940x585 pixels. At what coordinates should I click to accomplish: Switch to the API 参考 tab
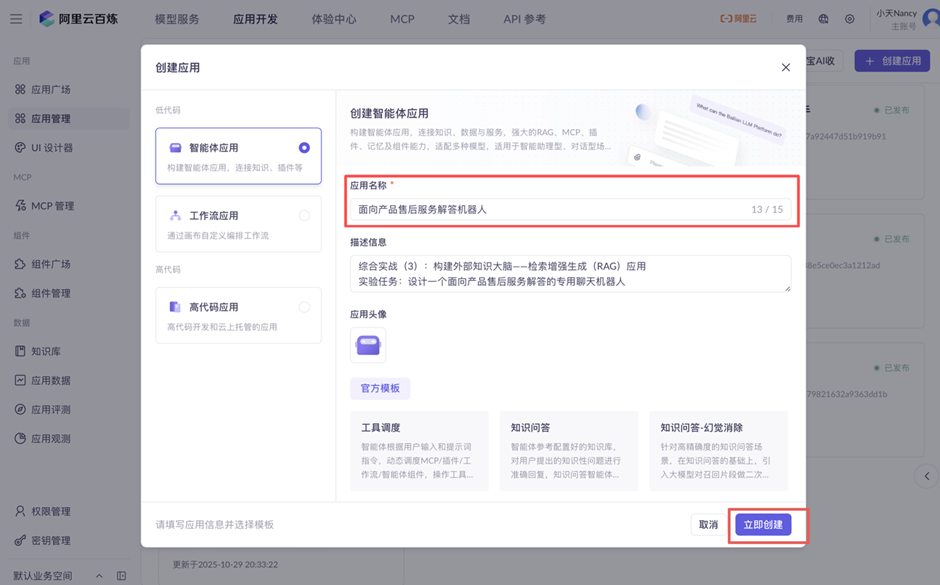525,19
